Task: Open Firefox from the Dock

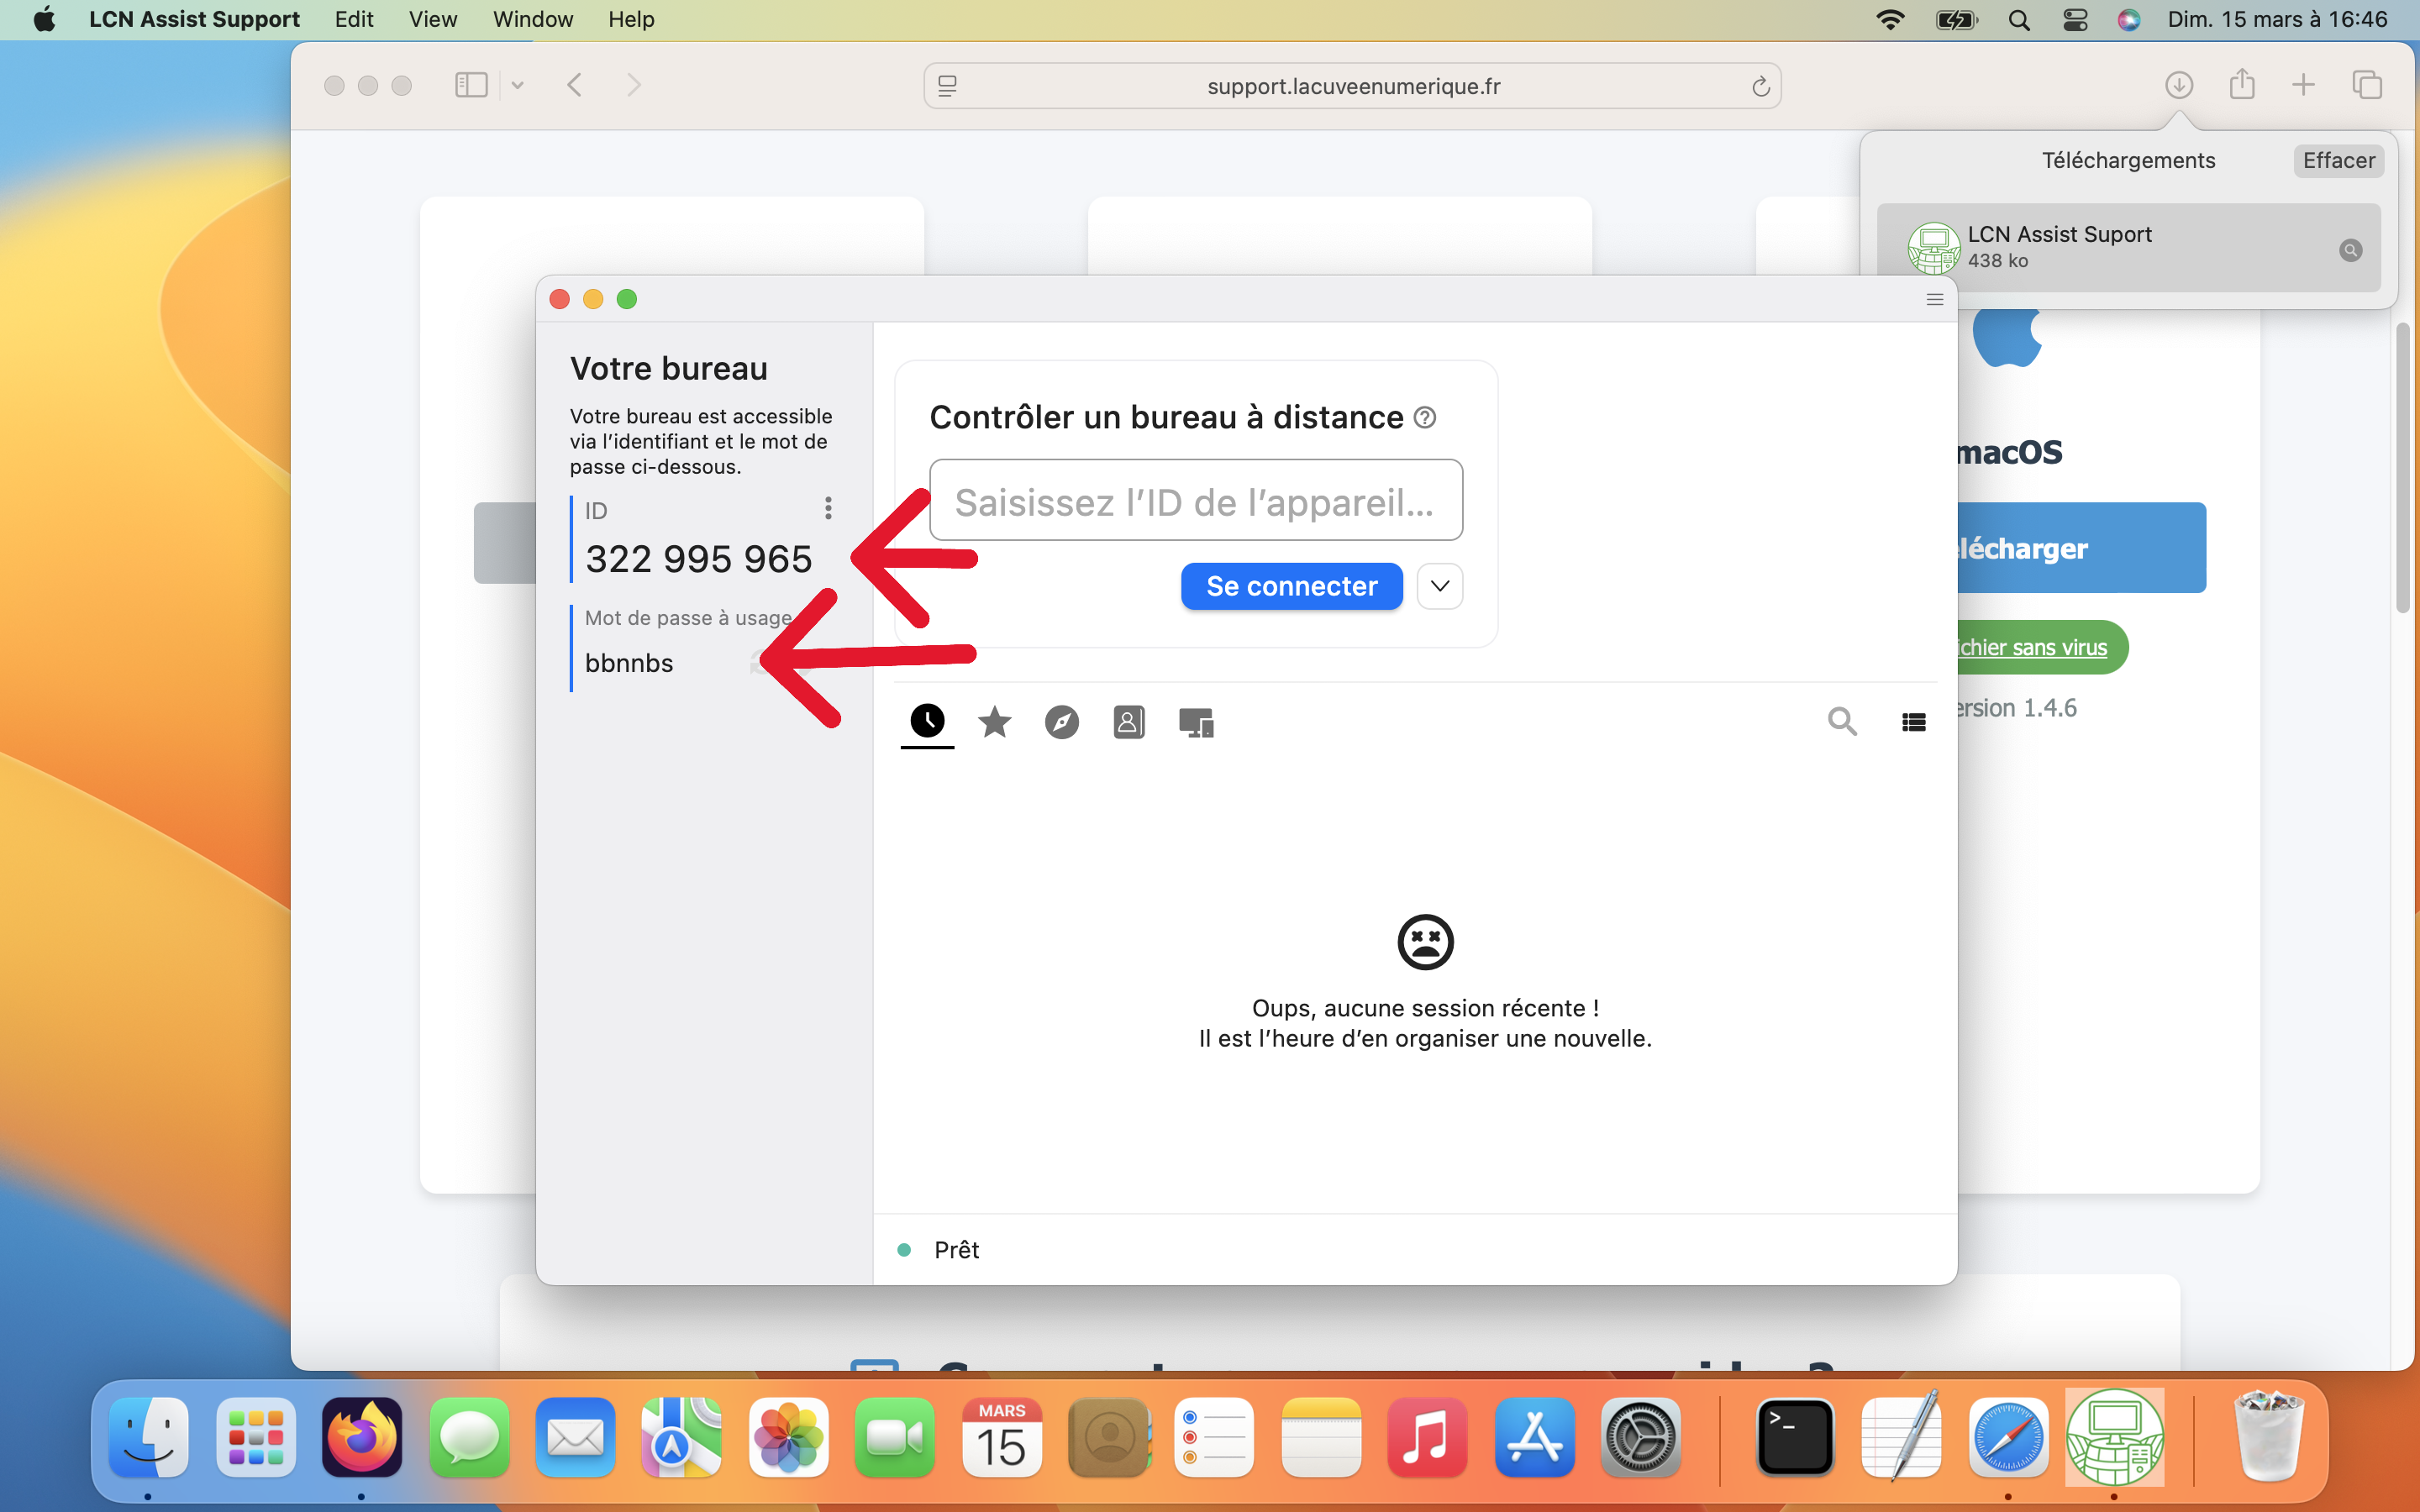Action: [x=361, y=1438]
